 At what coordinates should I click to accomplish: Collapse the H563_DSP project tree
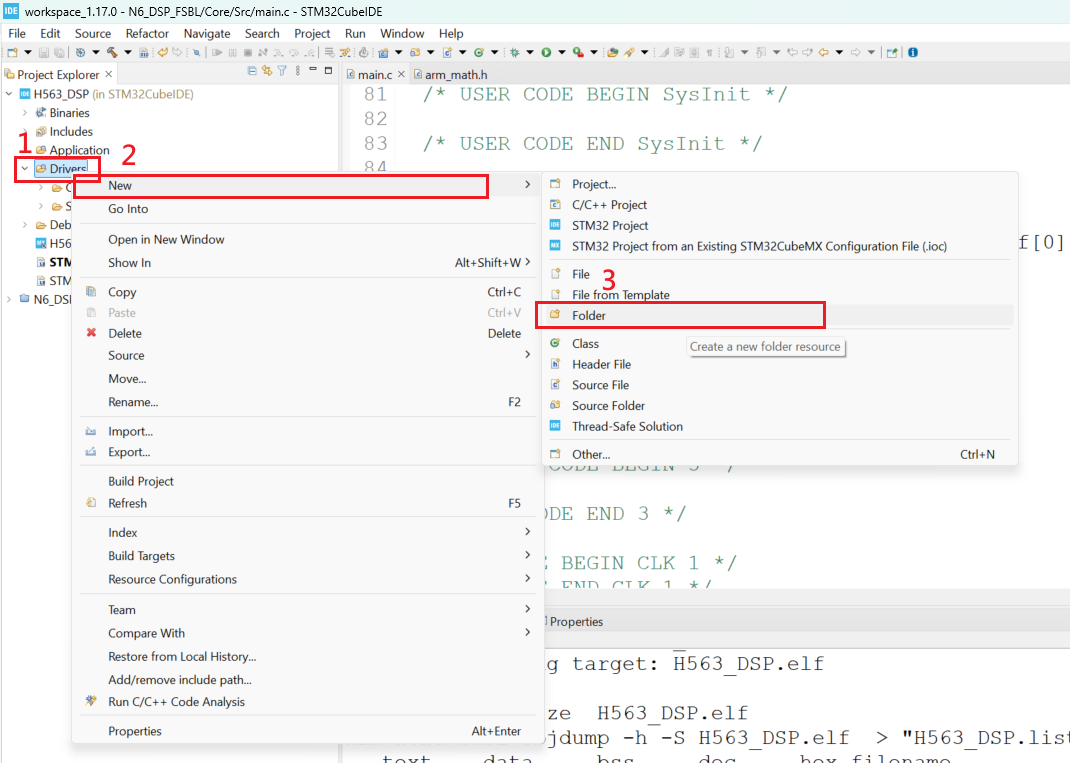[9, 93]
